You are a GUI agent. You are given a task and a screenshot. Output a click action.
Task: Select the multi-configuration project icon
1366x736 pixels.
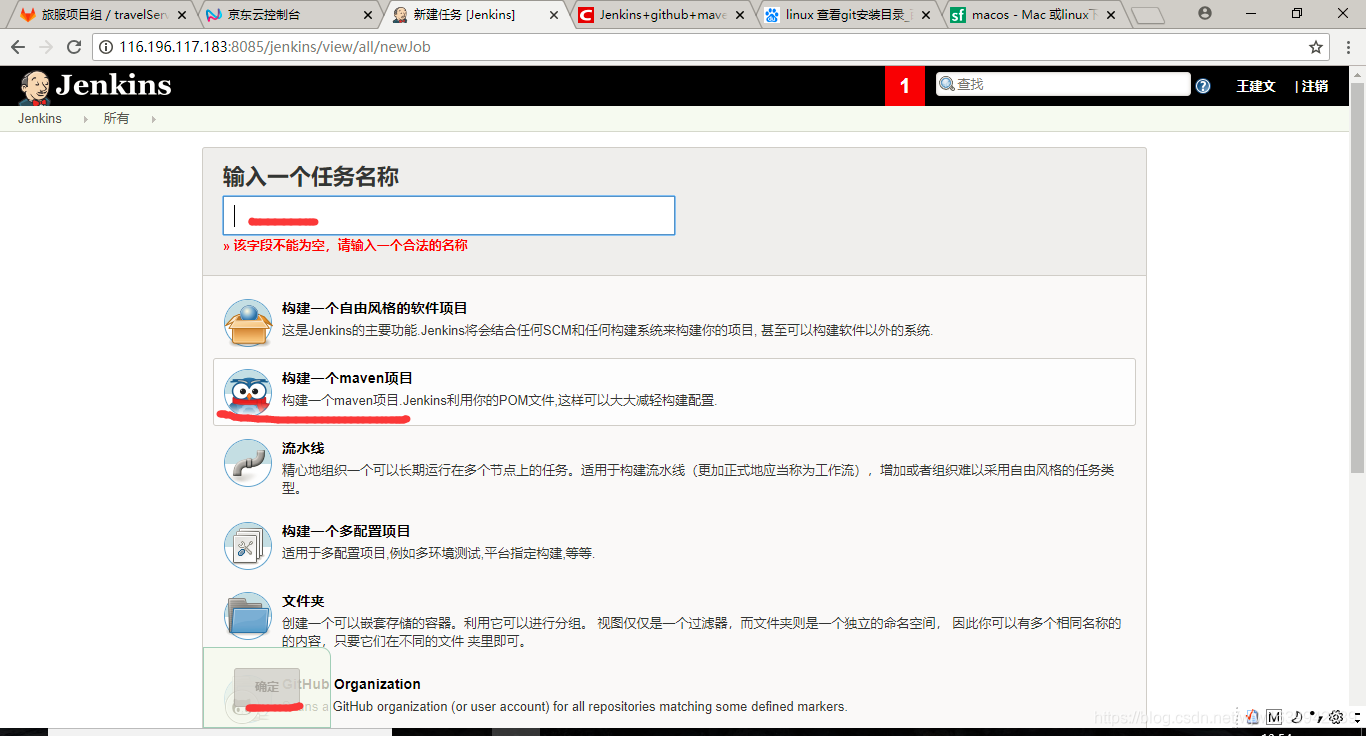[248, 546]
